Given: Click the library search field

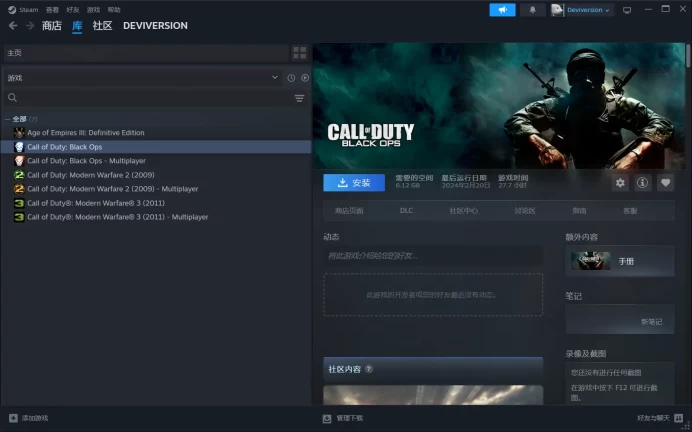Looking at the screenshot, I should [x=148, y=98].
